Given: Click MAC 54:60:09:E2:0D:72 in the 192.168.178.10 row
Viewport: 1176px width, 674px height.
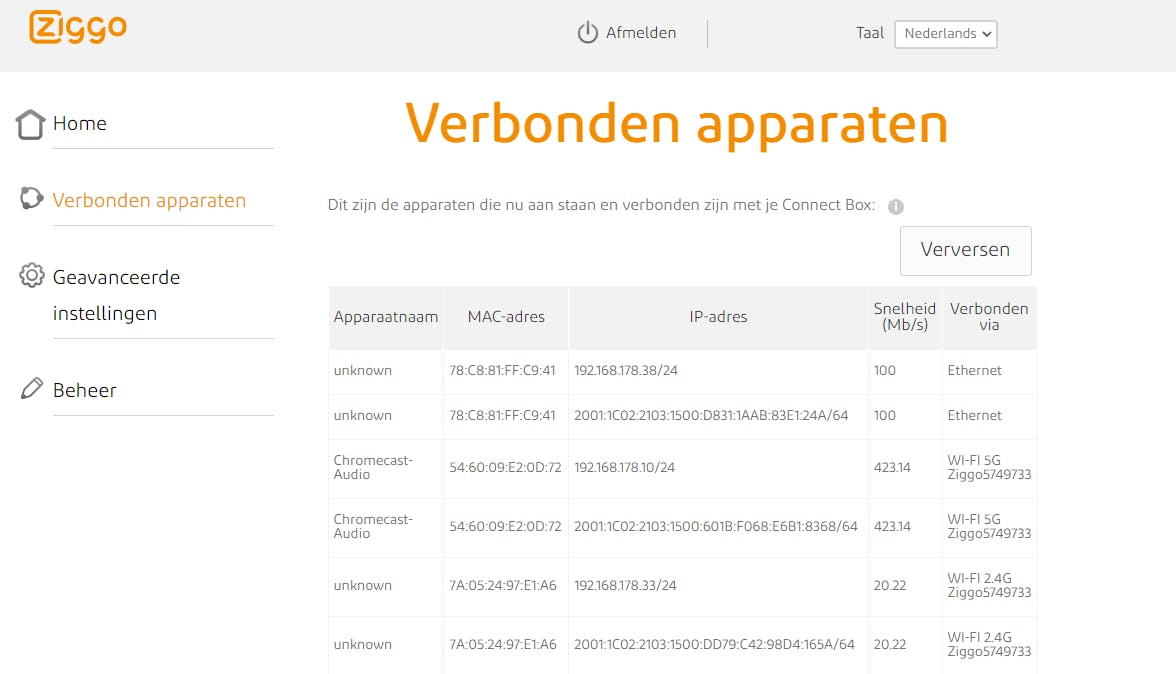Looking at the screenshot, I should 505,468.
